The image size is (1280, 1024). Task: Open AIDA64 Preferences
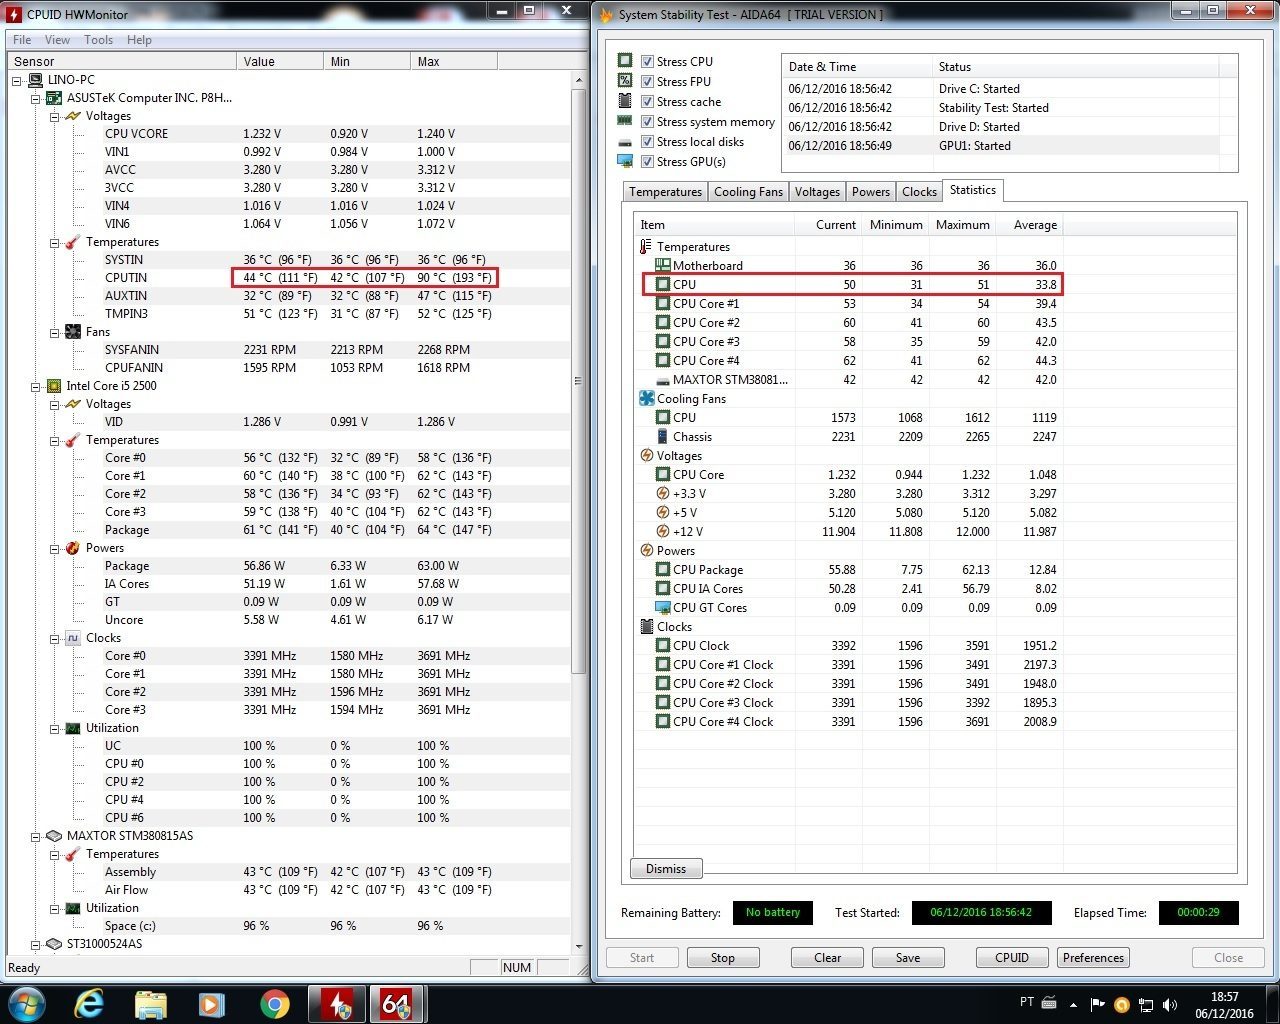(1093, 958)
